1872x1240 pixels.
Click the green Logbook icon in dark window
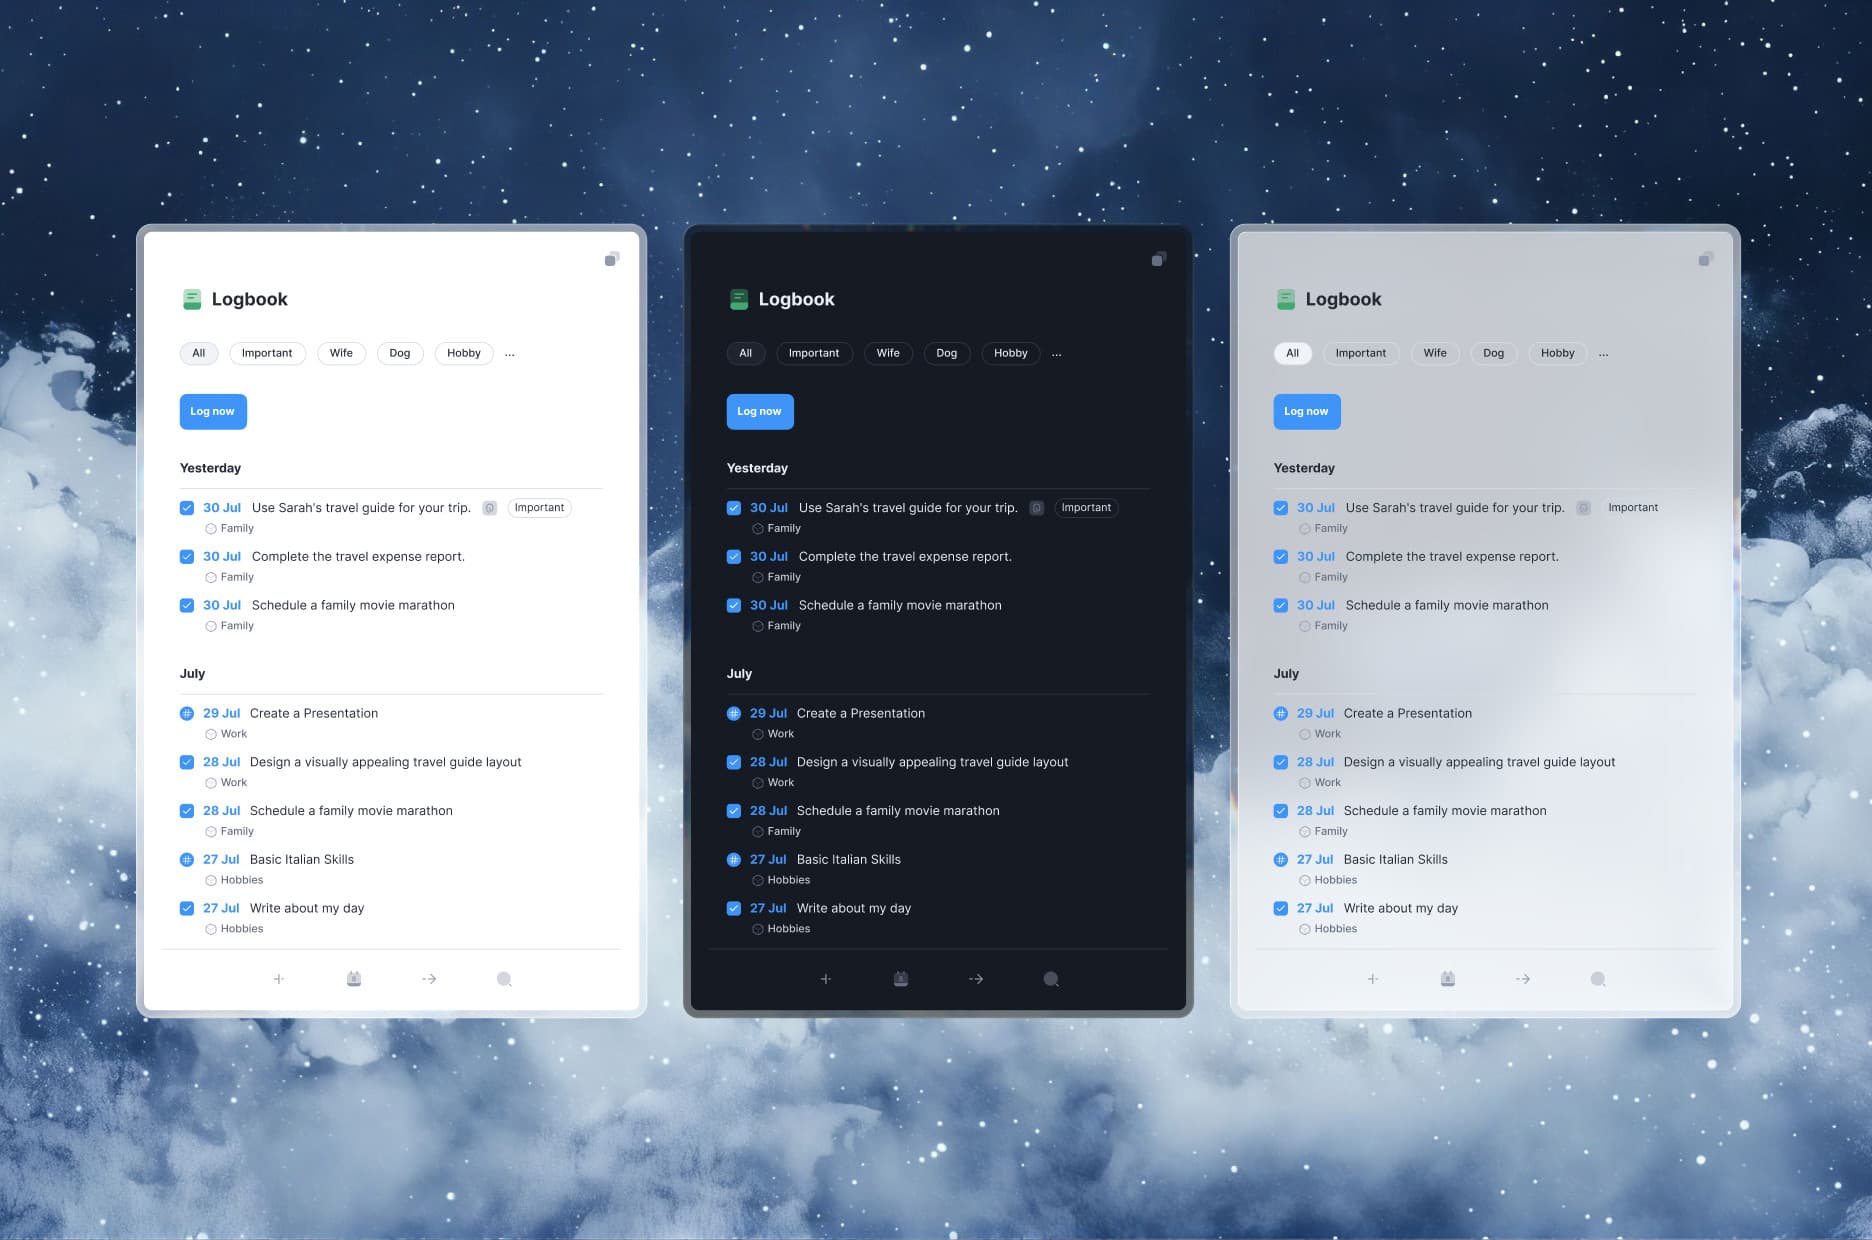tap(739, 299)
